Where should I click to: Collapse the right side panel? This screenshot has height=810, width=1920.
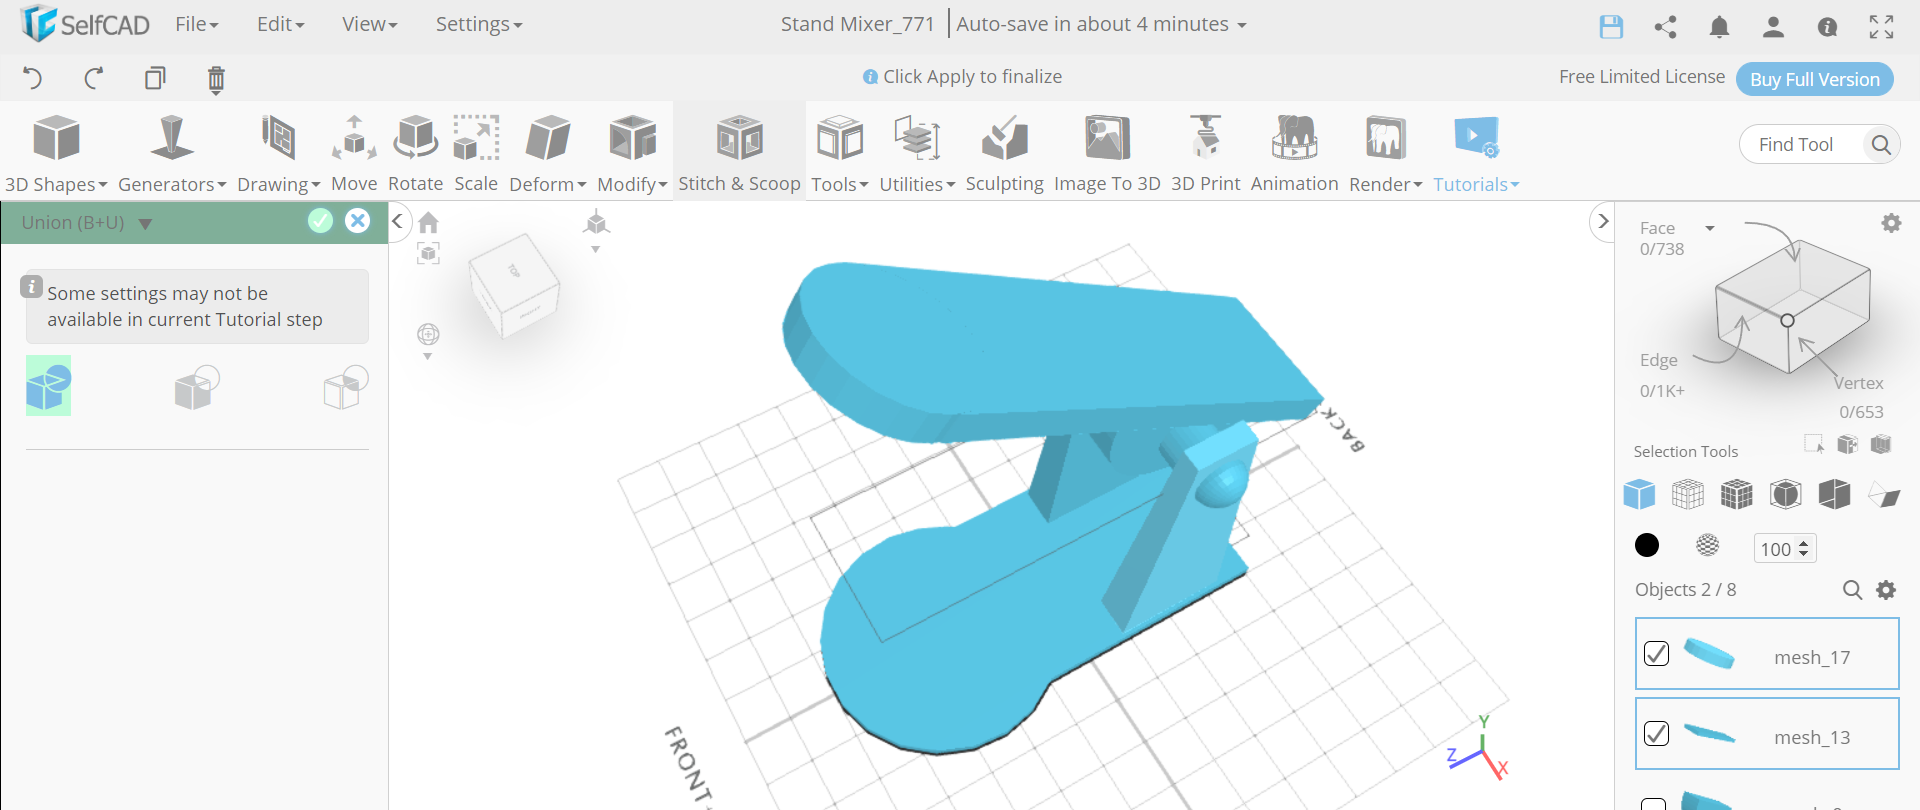(1602, 221)
